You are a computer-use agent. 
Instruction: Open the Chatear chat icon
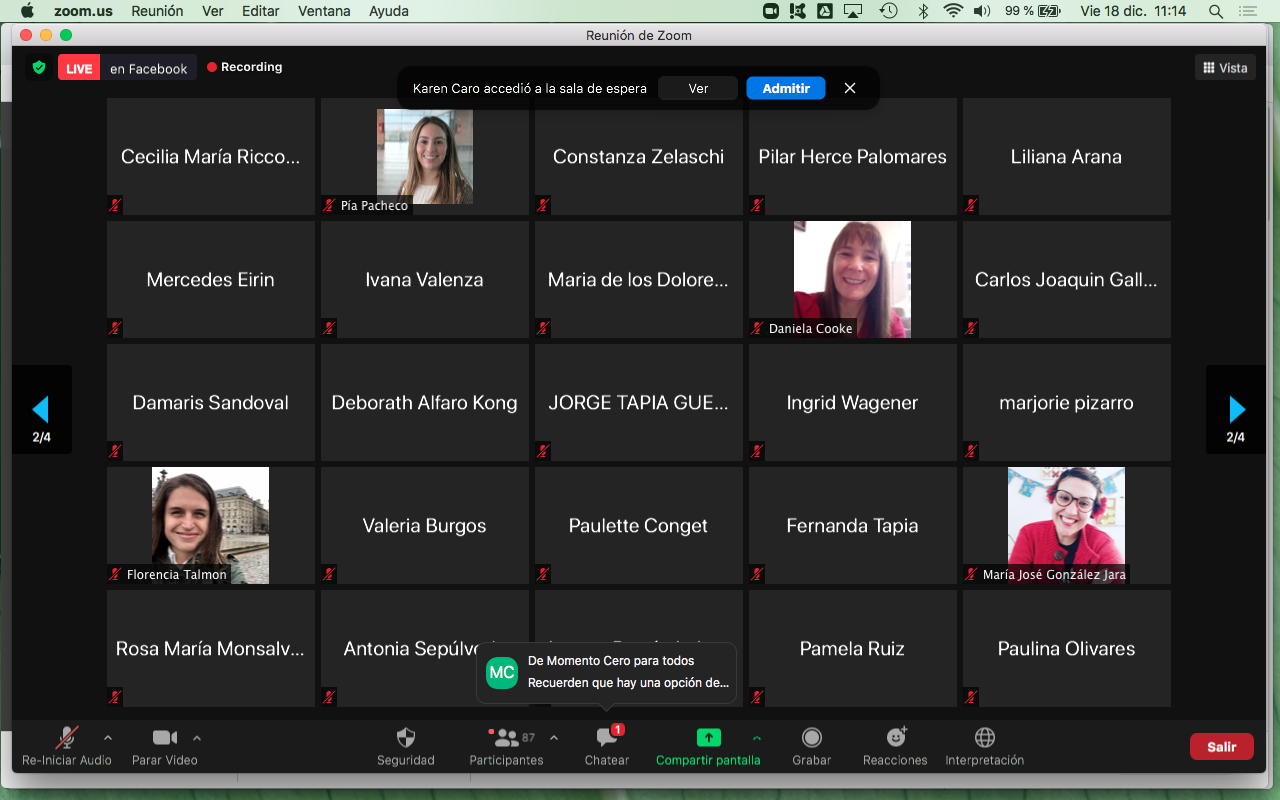pos(607,738)
